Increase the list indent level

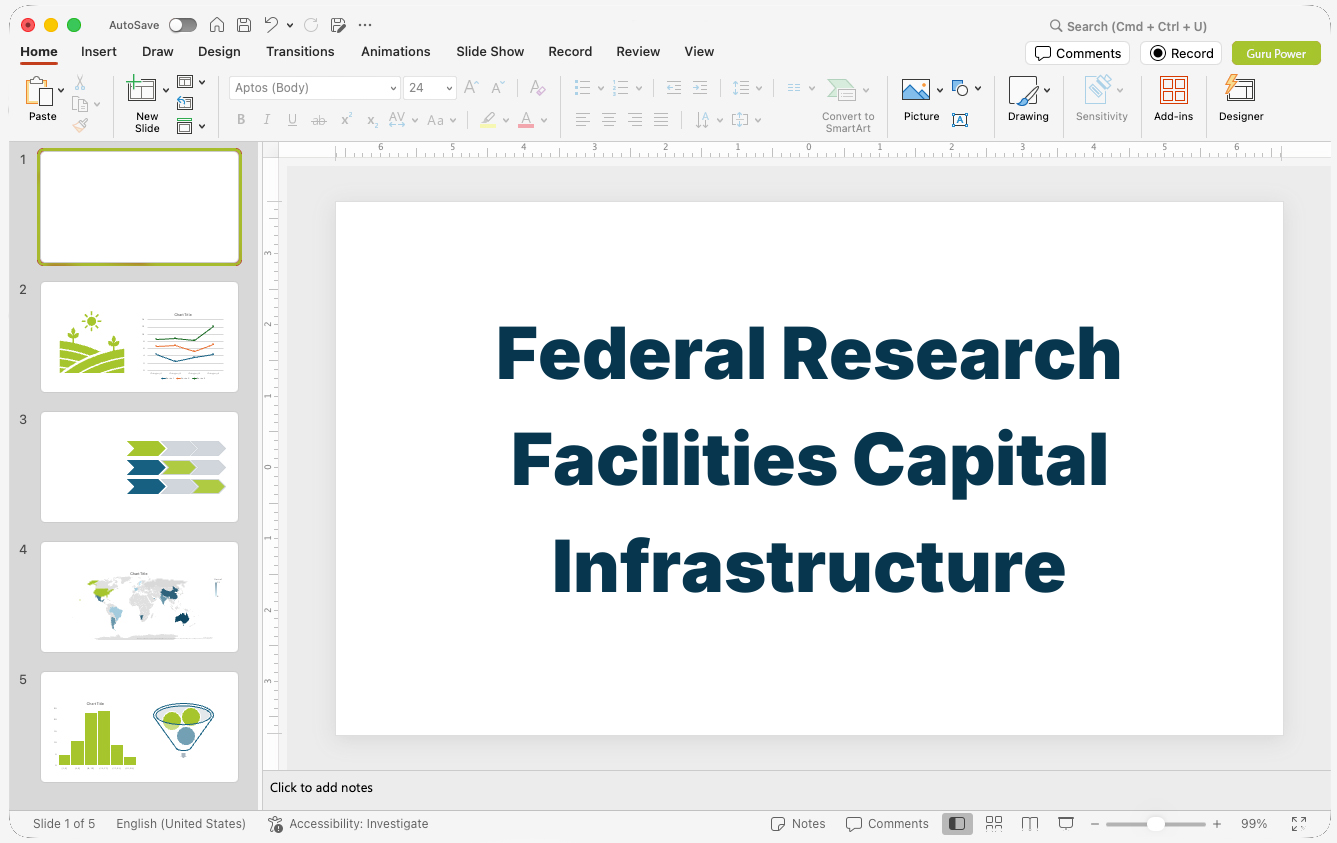click(x=700, y=88)
